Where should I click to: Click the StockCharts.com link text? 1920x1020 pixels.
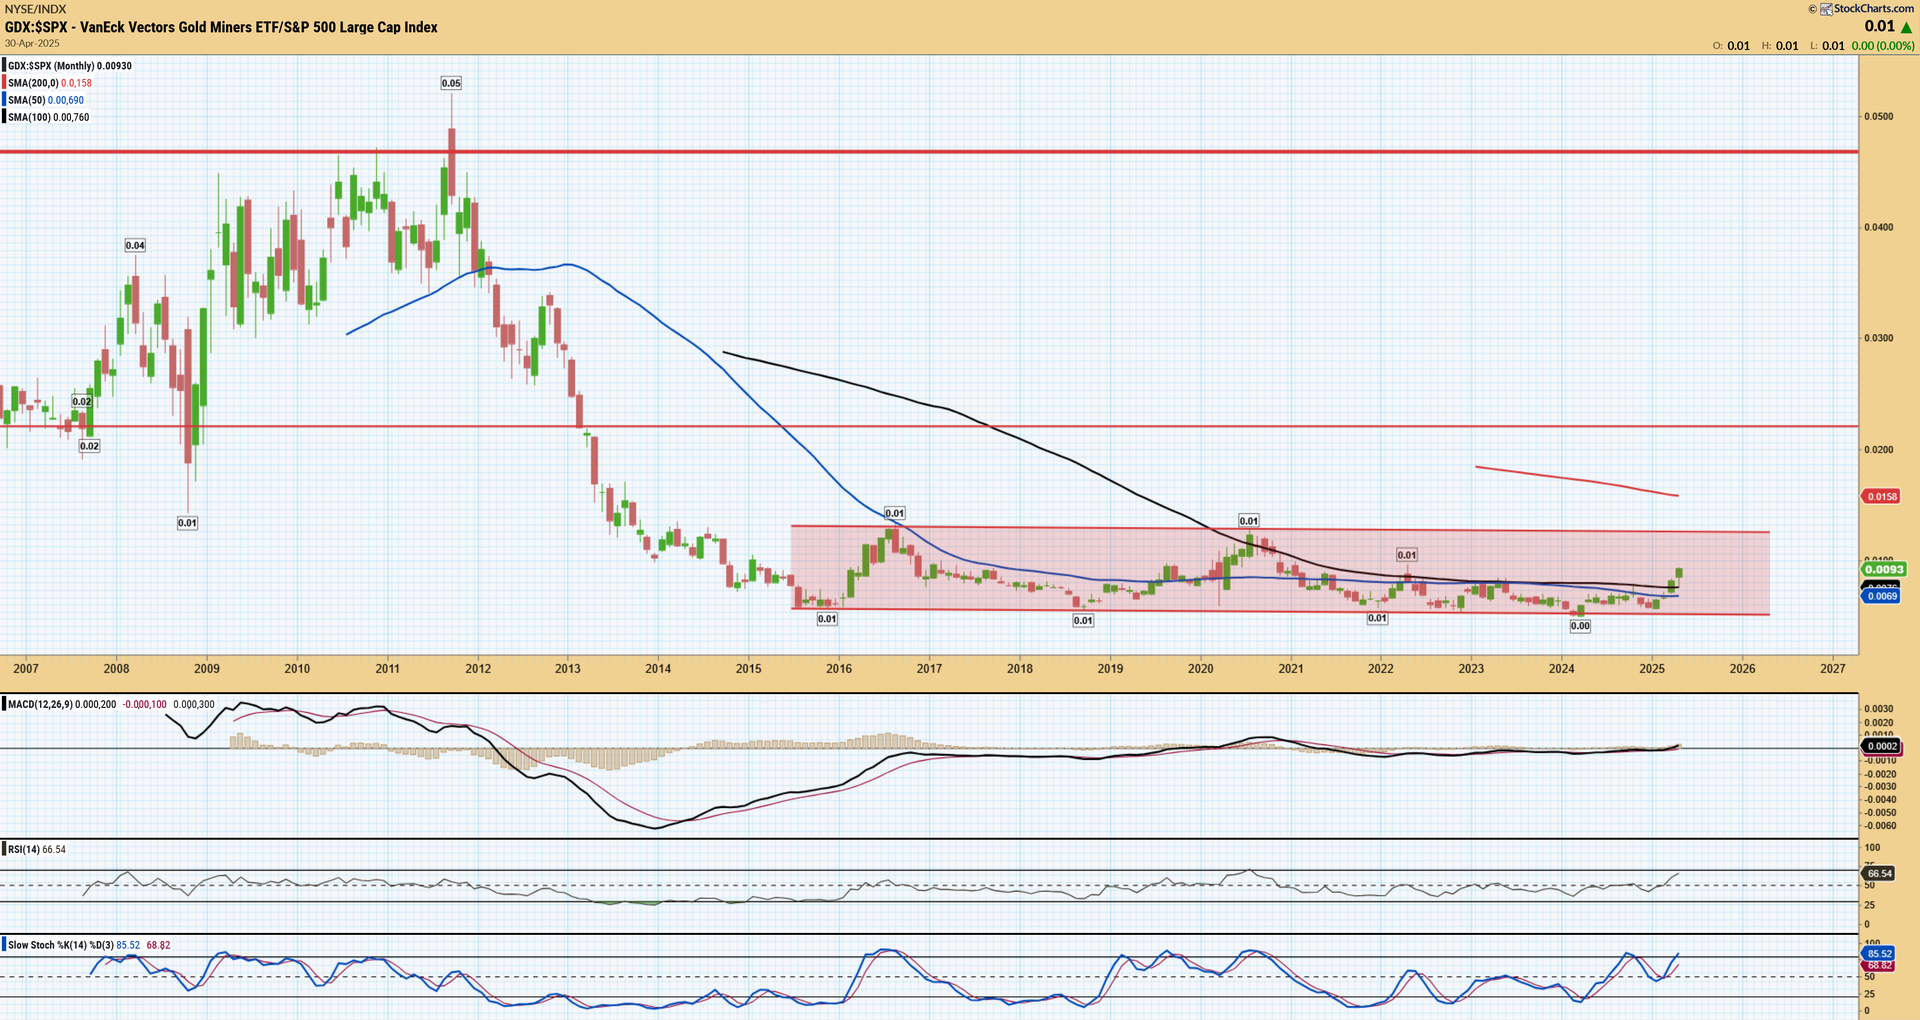[1874, 9]
